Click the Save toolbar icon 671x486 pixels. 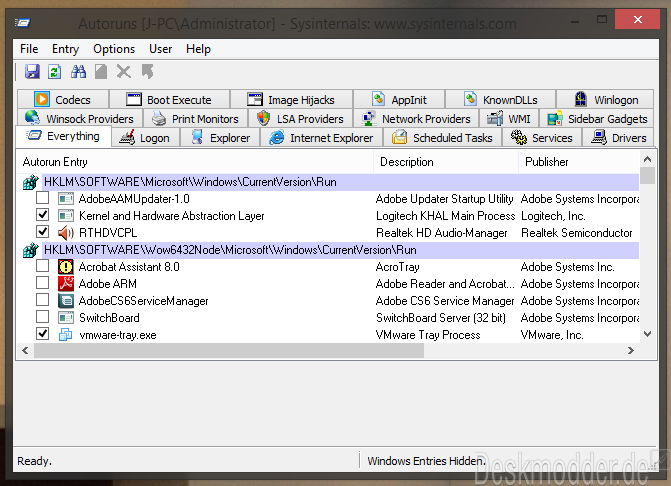pyautogui.click(x=32, y=71)
